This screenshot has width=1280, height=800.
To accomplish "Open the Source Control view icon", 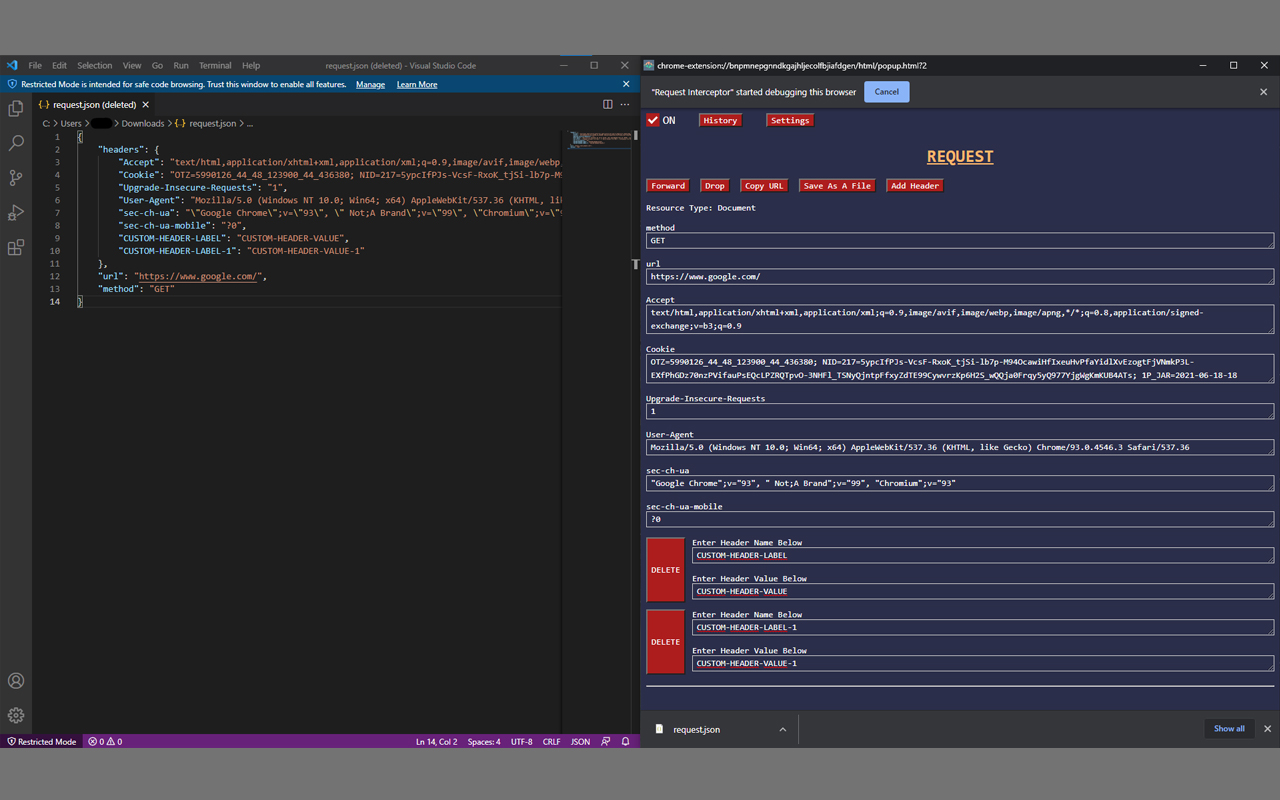I will tap(16, 178).
